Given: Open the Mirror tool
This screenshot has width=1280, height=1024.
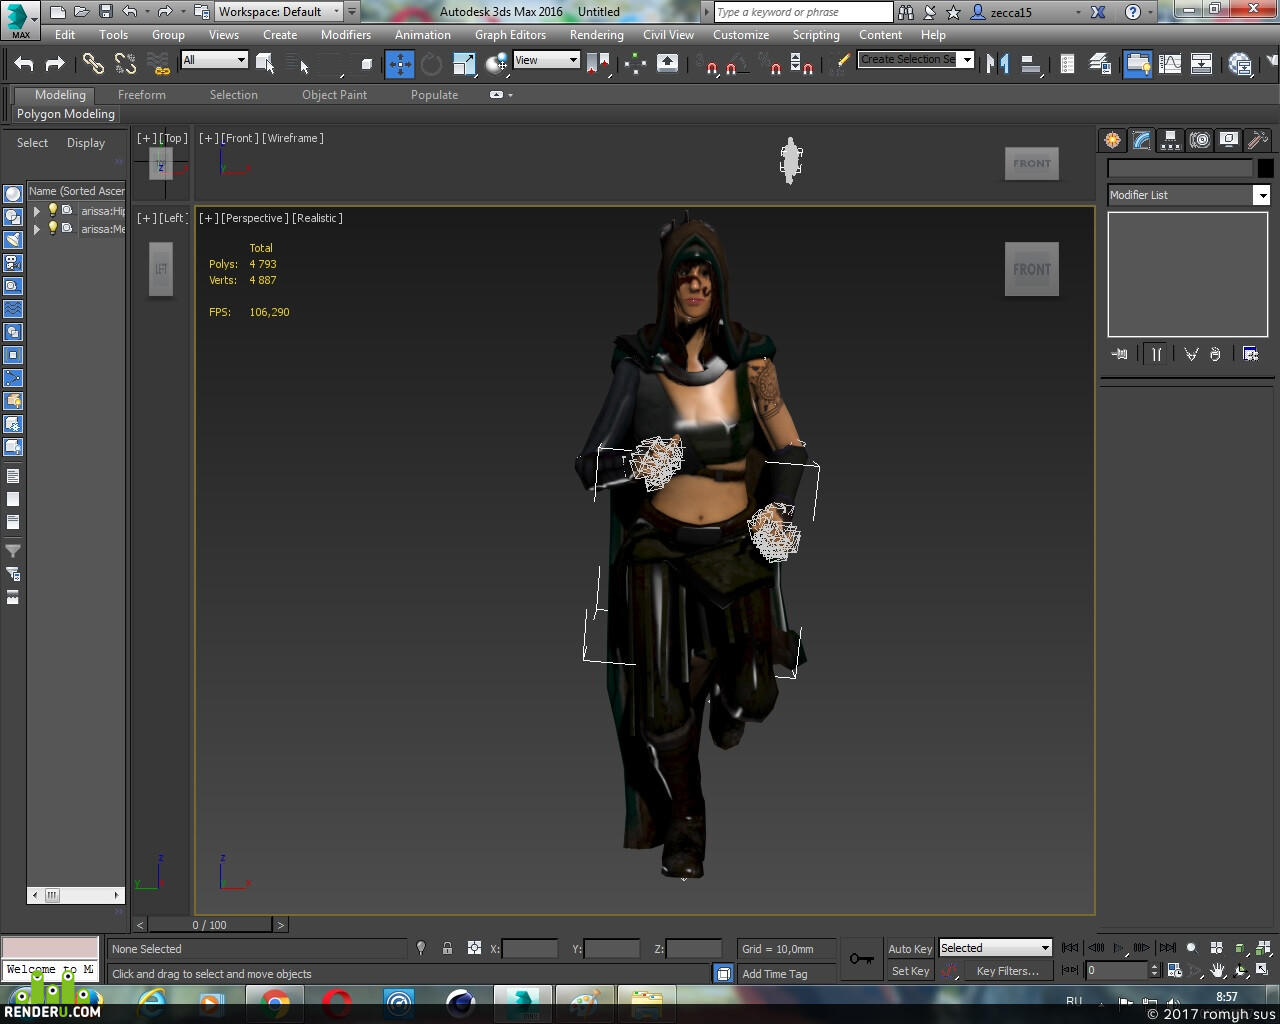Looking at the screenshot, I should [x=997, y=64].
